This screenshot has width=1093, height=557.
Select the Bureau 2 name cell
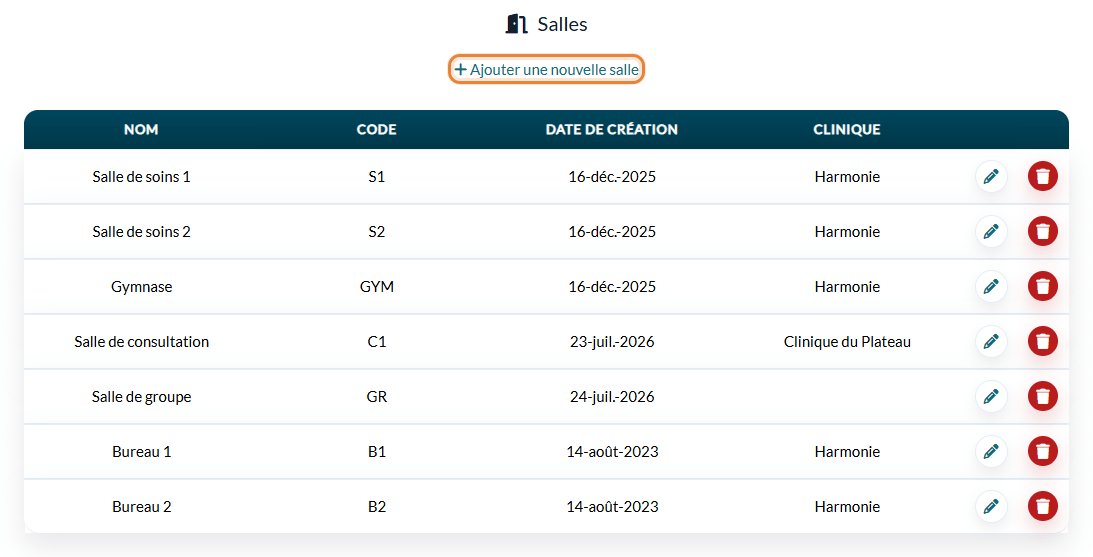(x=142, y=508)
